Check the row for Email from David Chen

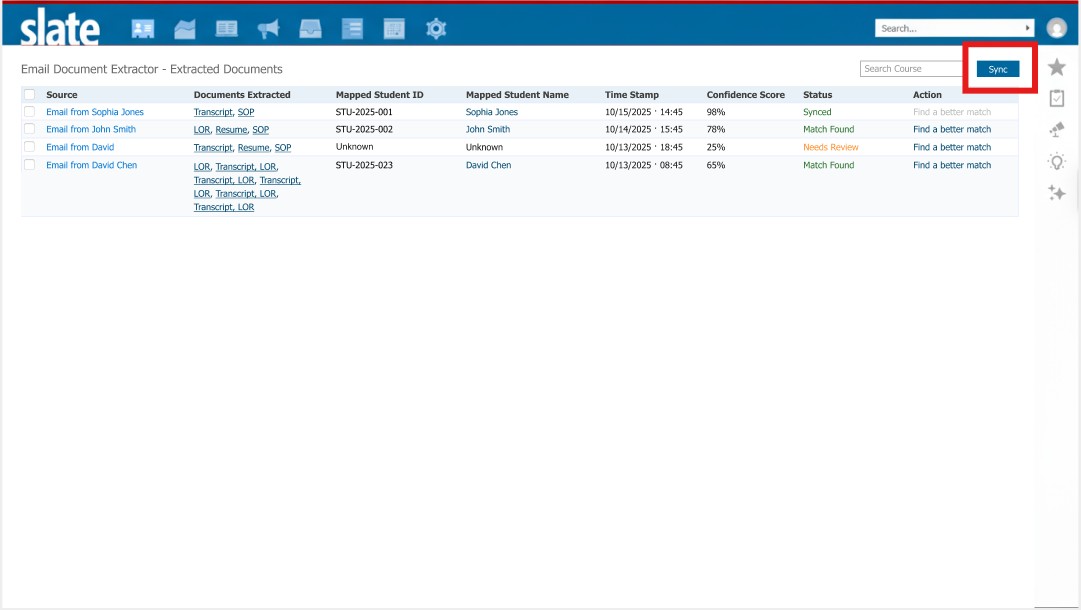point(29,164)
